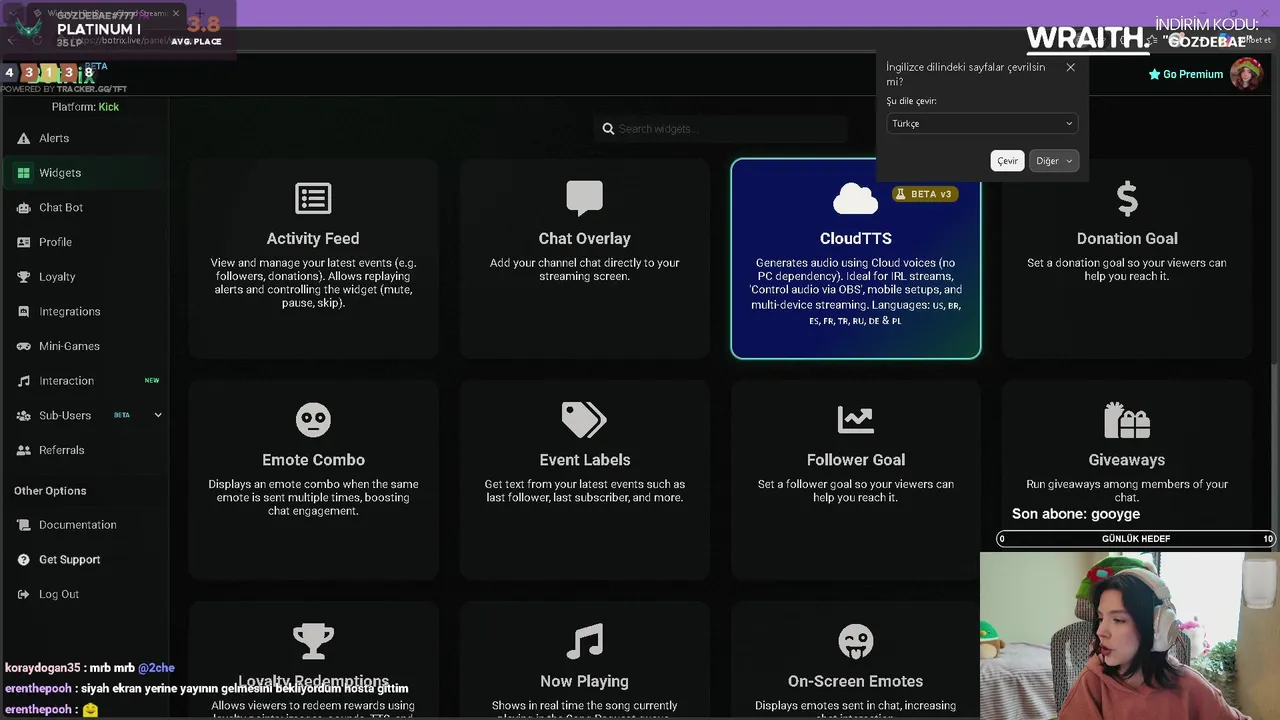The height and width of the screenshot is (720, 1280).
Task: Click the Log Out link
Action: pos(85,594)
